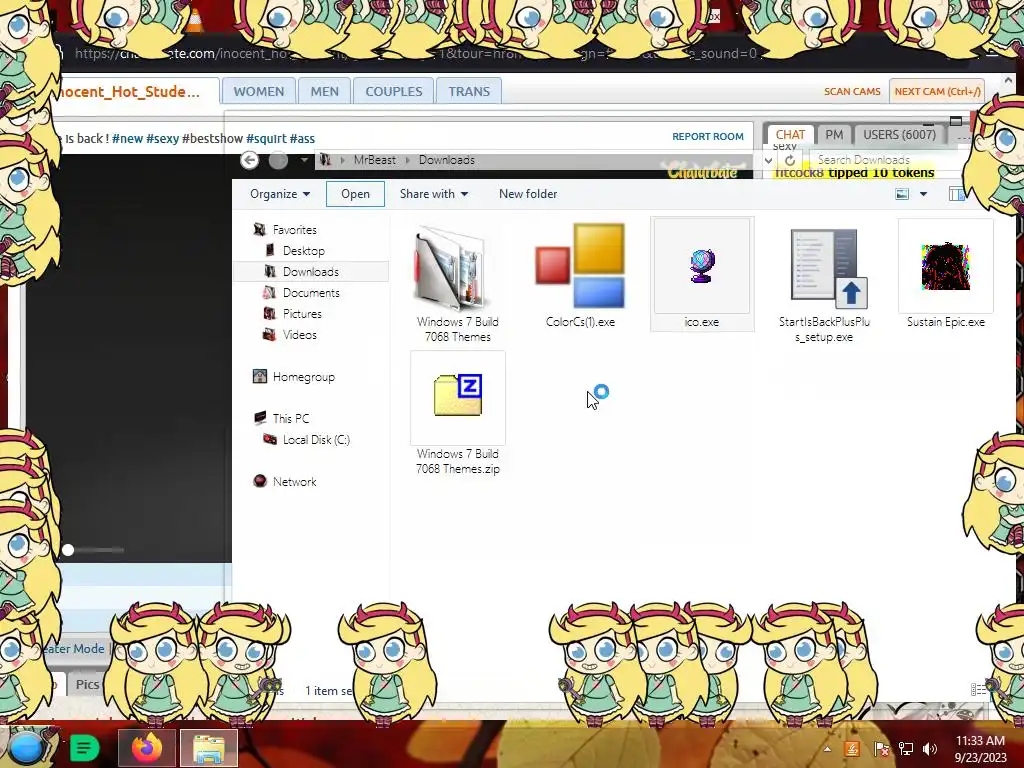Image resolution: width=1024 pixels, height=768 pixels.
Task: Select This PC in navigation pane
Action: click(291, 419)
